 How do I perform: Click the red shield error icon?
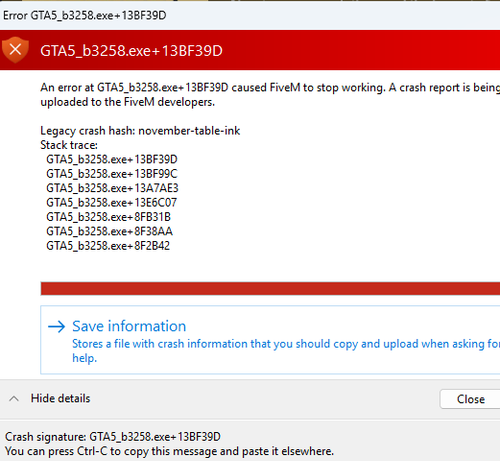(x=15, y=50)
